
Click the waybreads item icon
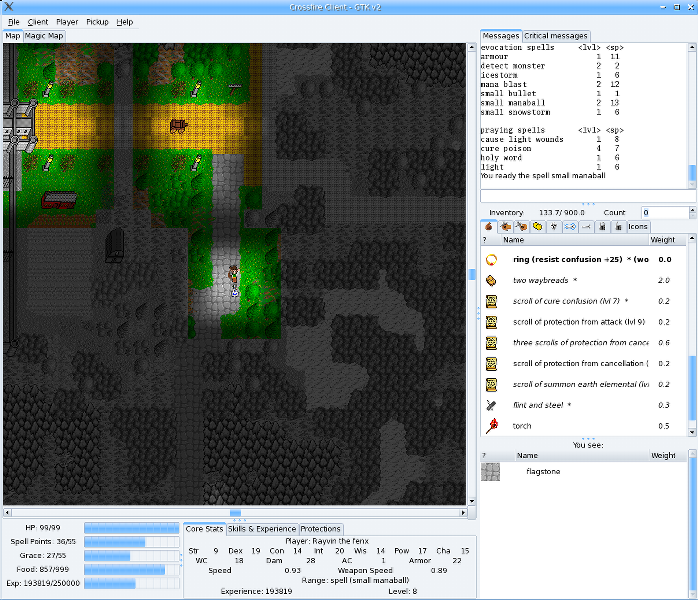[x=491, y=281]
